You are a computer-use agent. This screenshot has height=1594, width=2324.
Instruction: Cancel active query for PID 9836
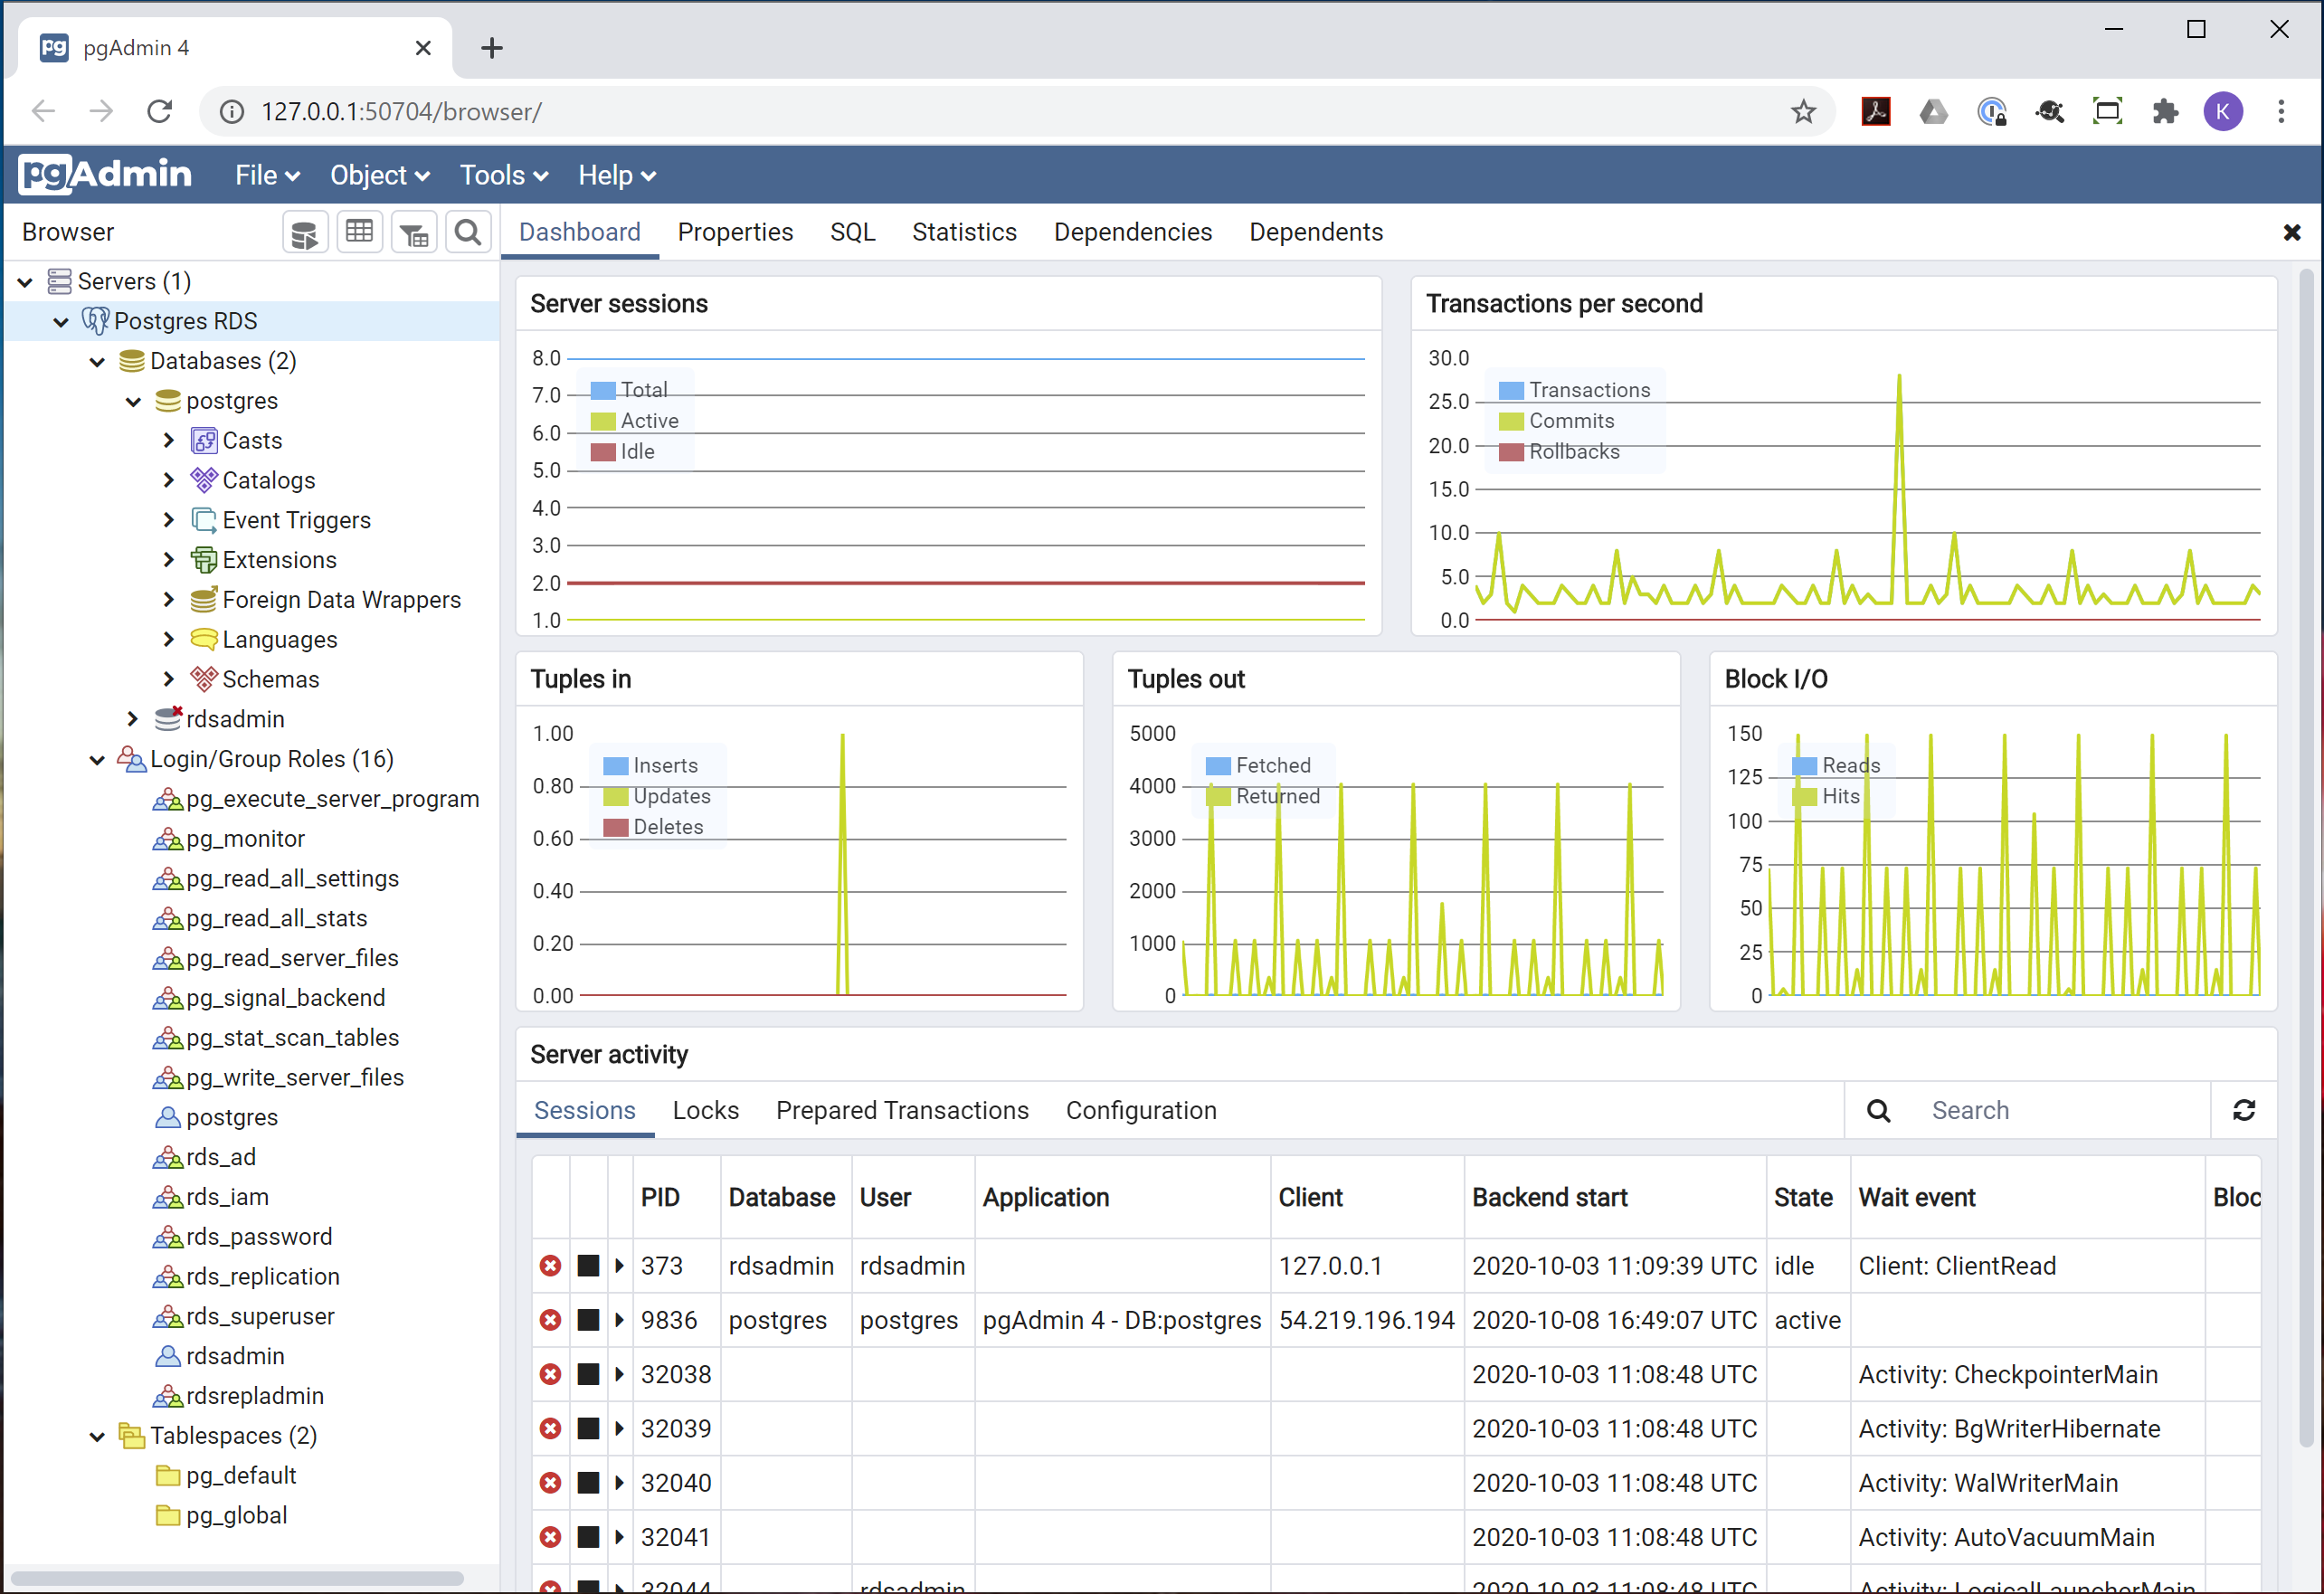588,1320
